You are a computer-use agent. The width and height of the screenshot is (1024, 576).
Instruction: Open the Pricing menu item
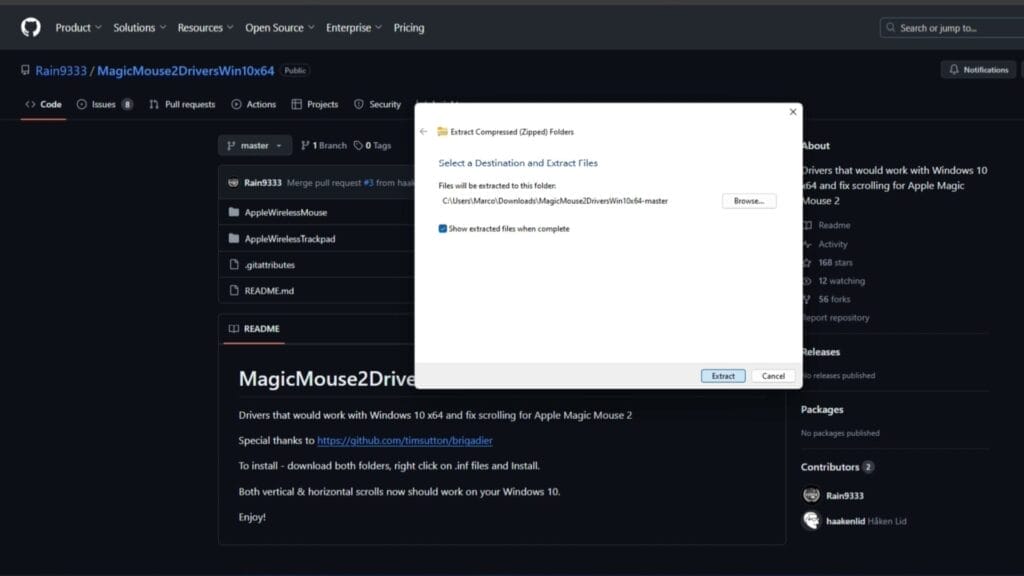click(x=409, y=27)
